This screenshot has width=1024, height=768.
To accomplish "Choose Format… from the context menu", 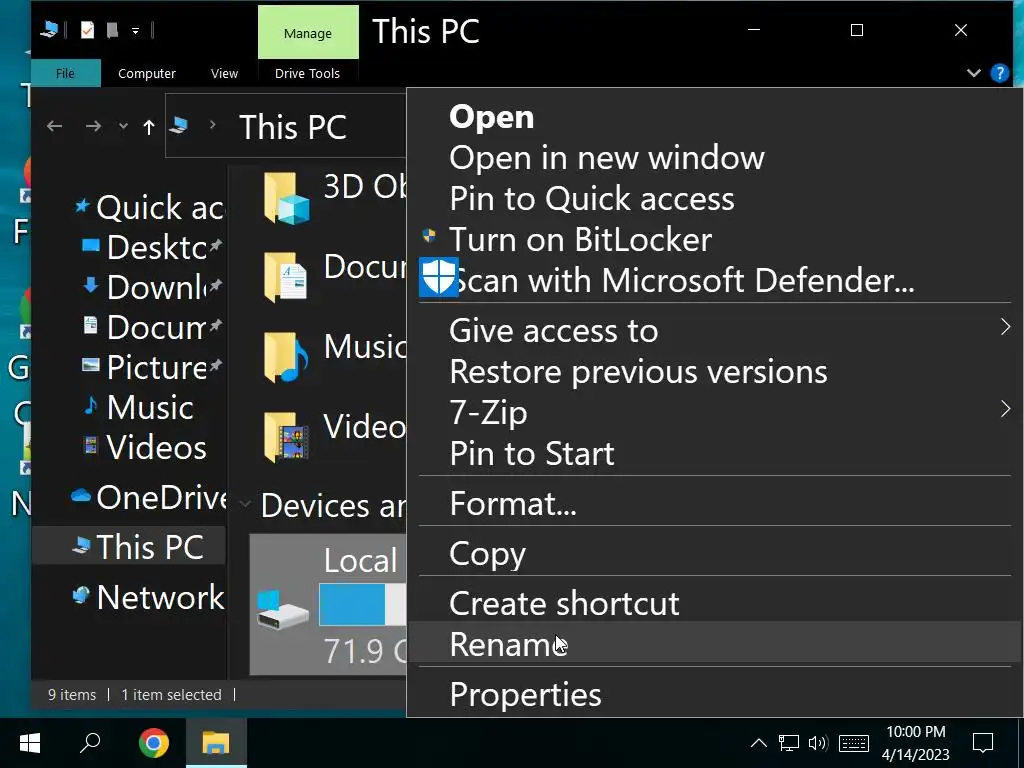I will (714, 504).
